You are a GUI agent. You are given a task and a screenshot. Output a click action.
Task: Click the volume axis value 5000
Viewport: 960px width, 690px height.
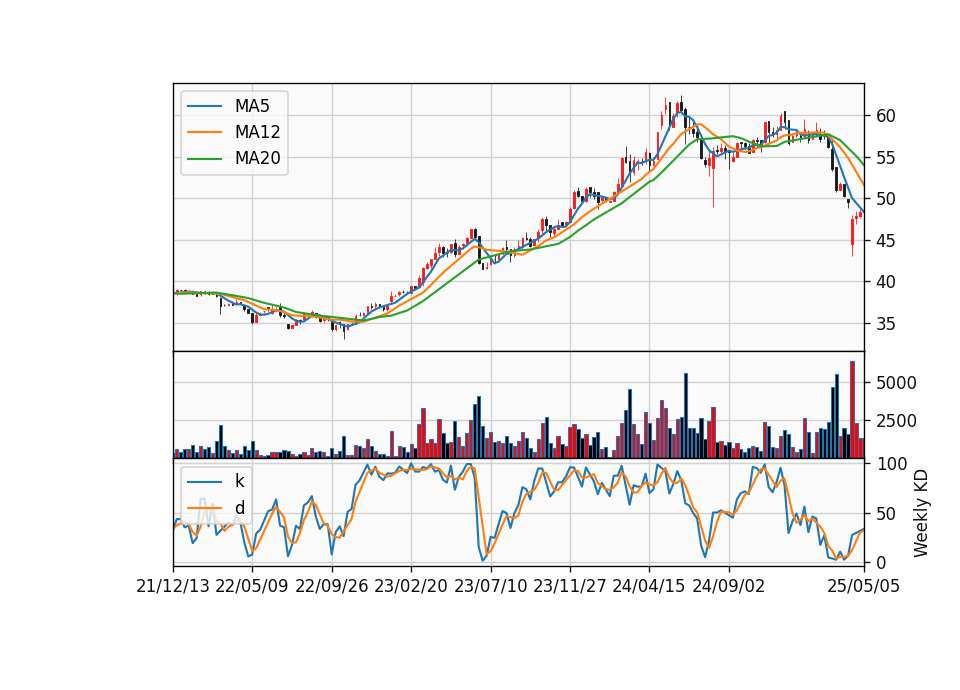(896, 383)
